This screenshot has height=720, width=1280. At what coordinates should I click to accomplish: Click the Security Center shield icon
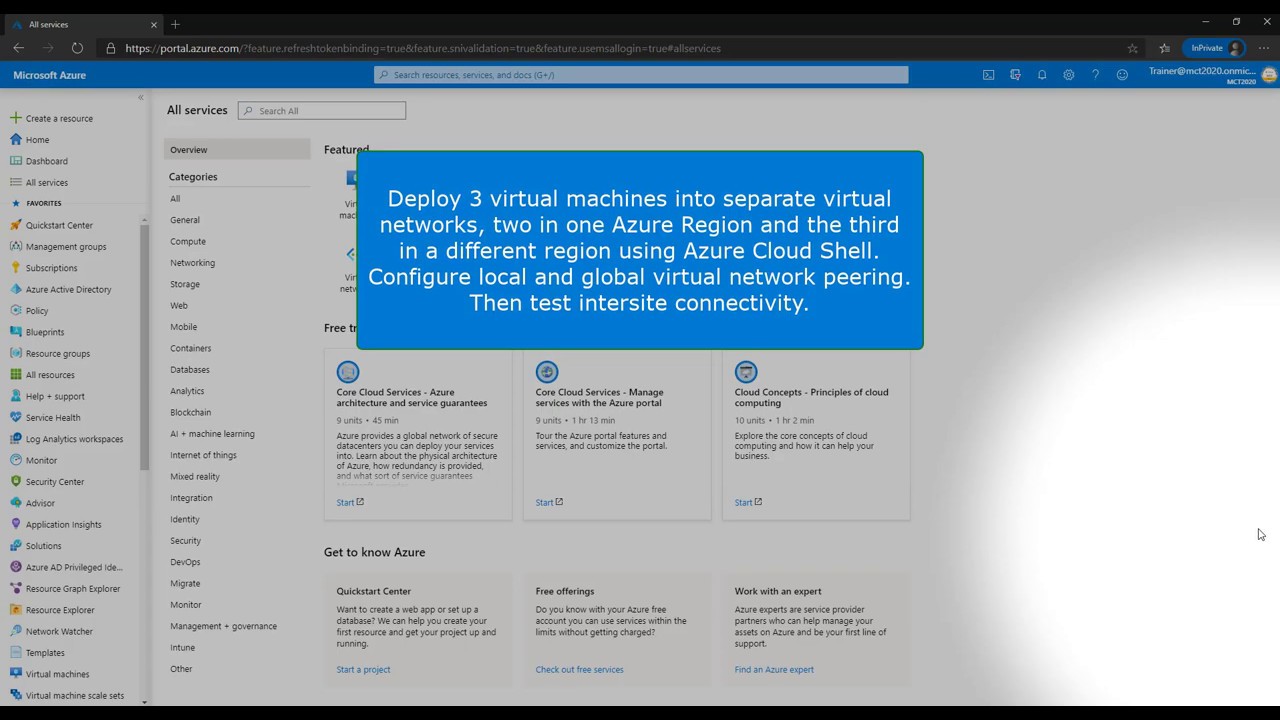pyautogui.click(x=15, y=481)
